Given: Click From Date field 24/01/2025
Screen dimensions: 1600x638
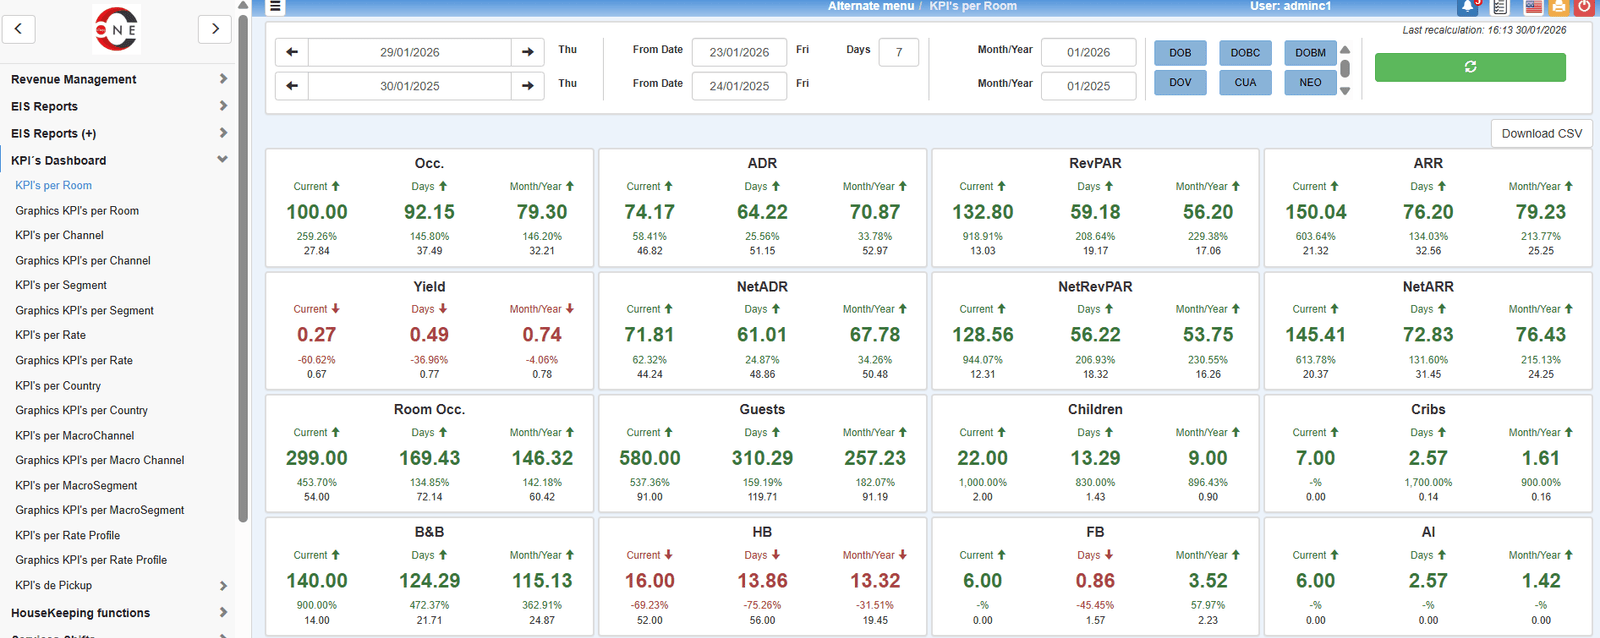Looking at the screenshot, I should [x=739, y=86].
